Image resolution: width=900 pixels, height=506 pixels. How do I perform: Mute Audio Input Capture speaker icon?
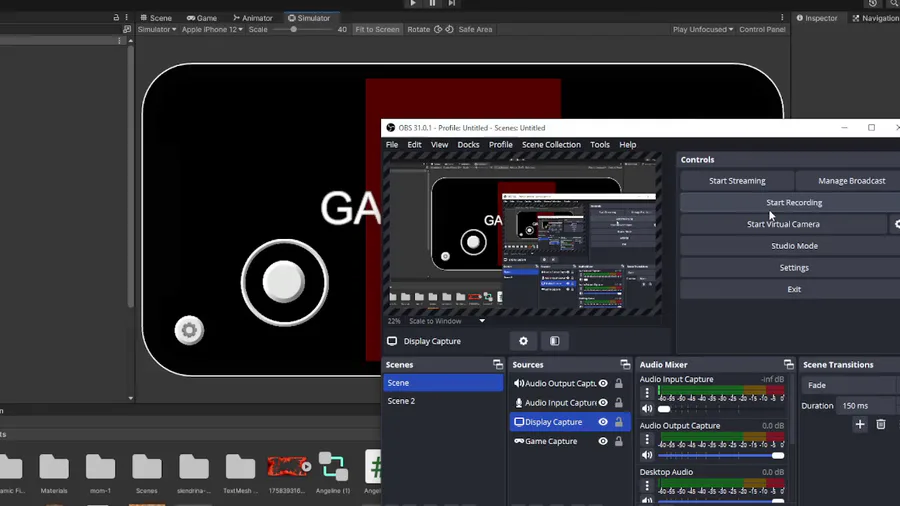[647, 409]
